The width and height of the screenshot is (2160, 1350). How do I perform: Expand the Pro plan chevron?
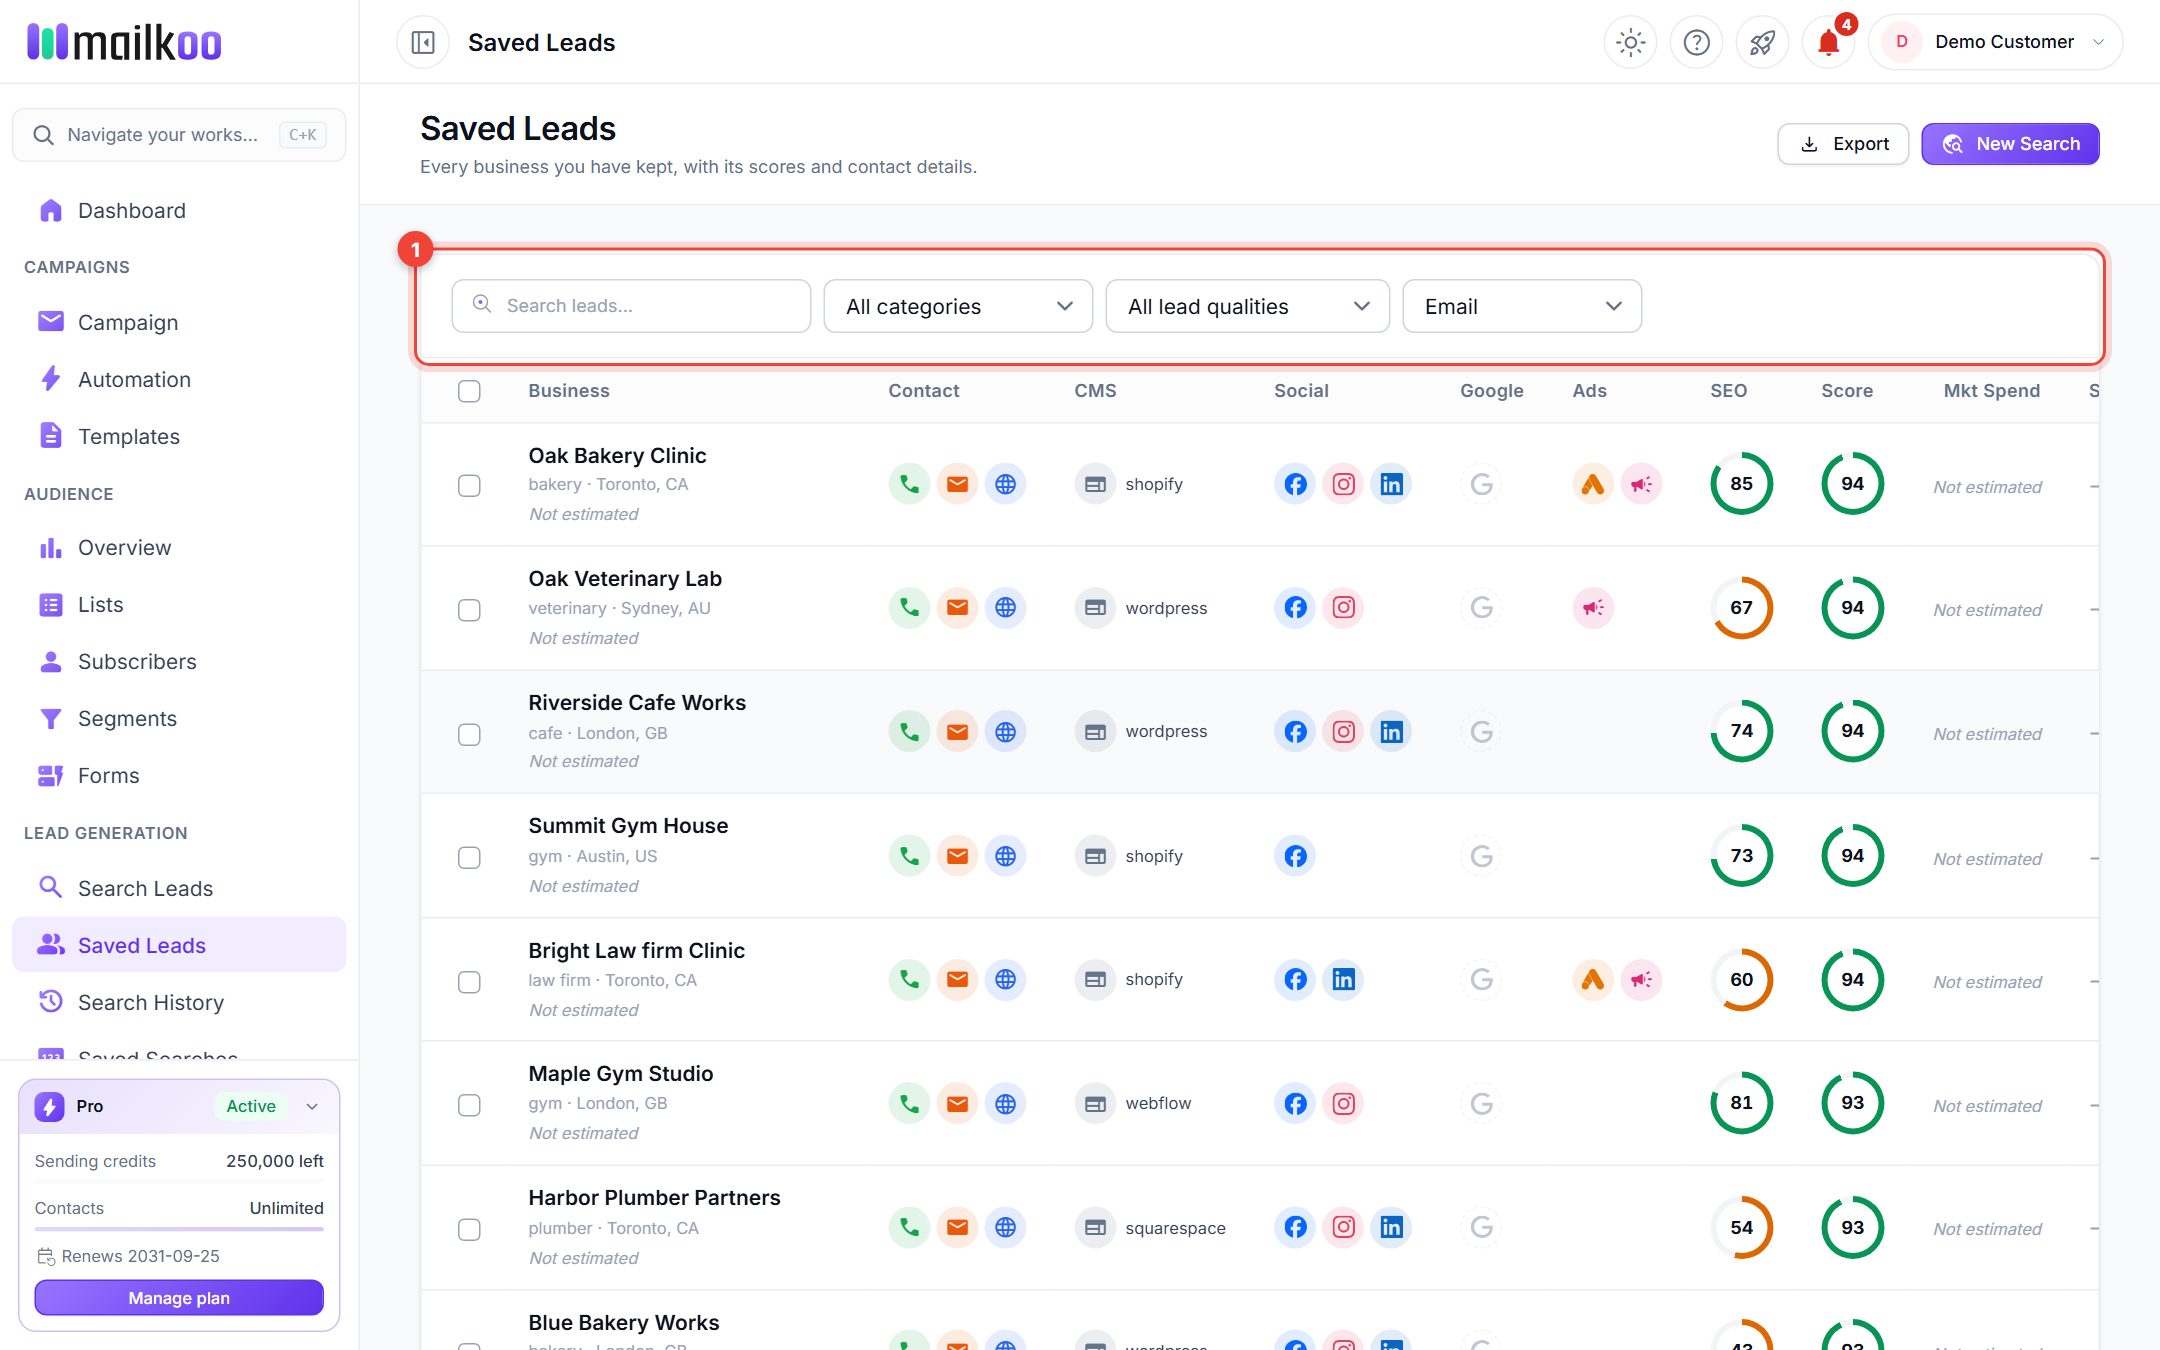[x=312, y=1106]
